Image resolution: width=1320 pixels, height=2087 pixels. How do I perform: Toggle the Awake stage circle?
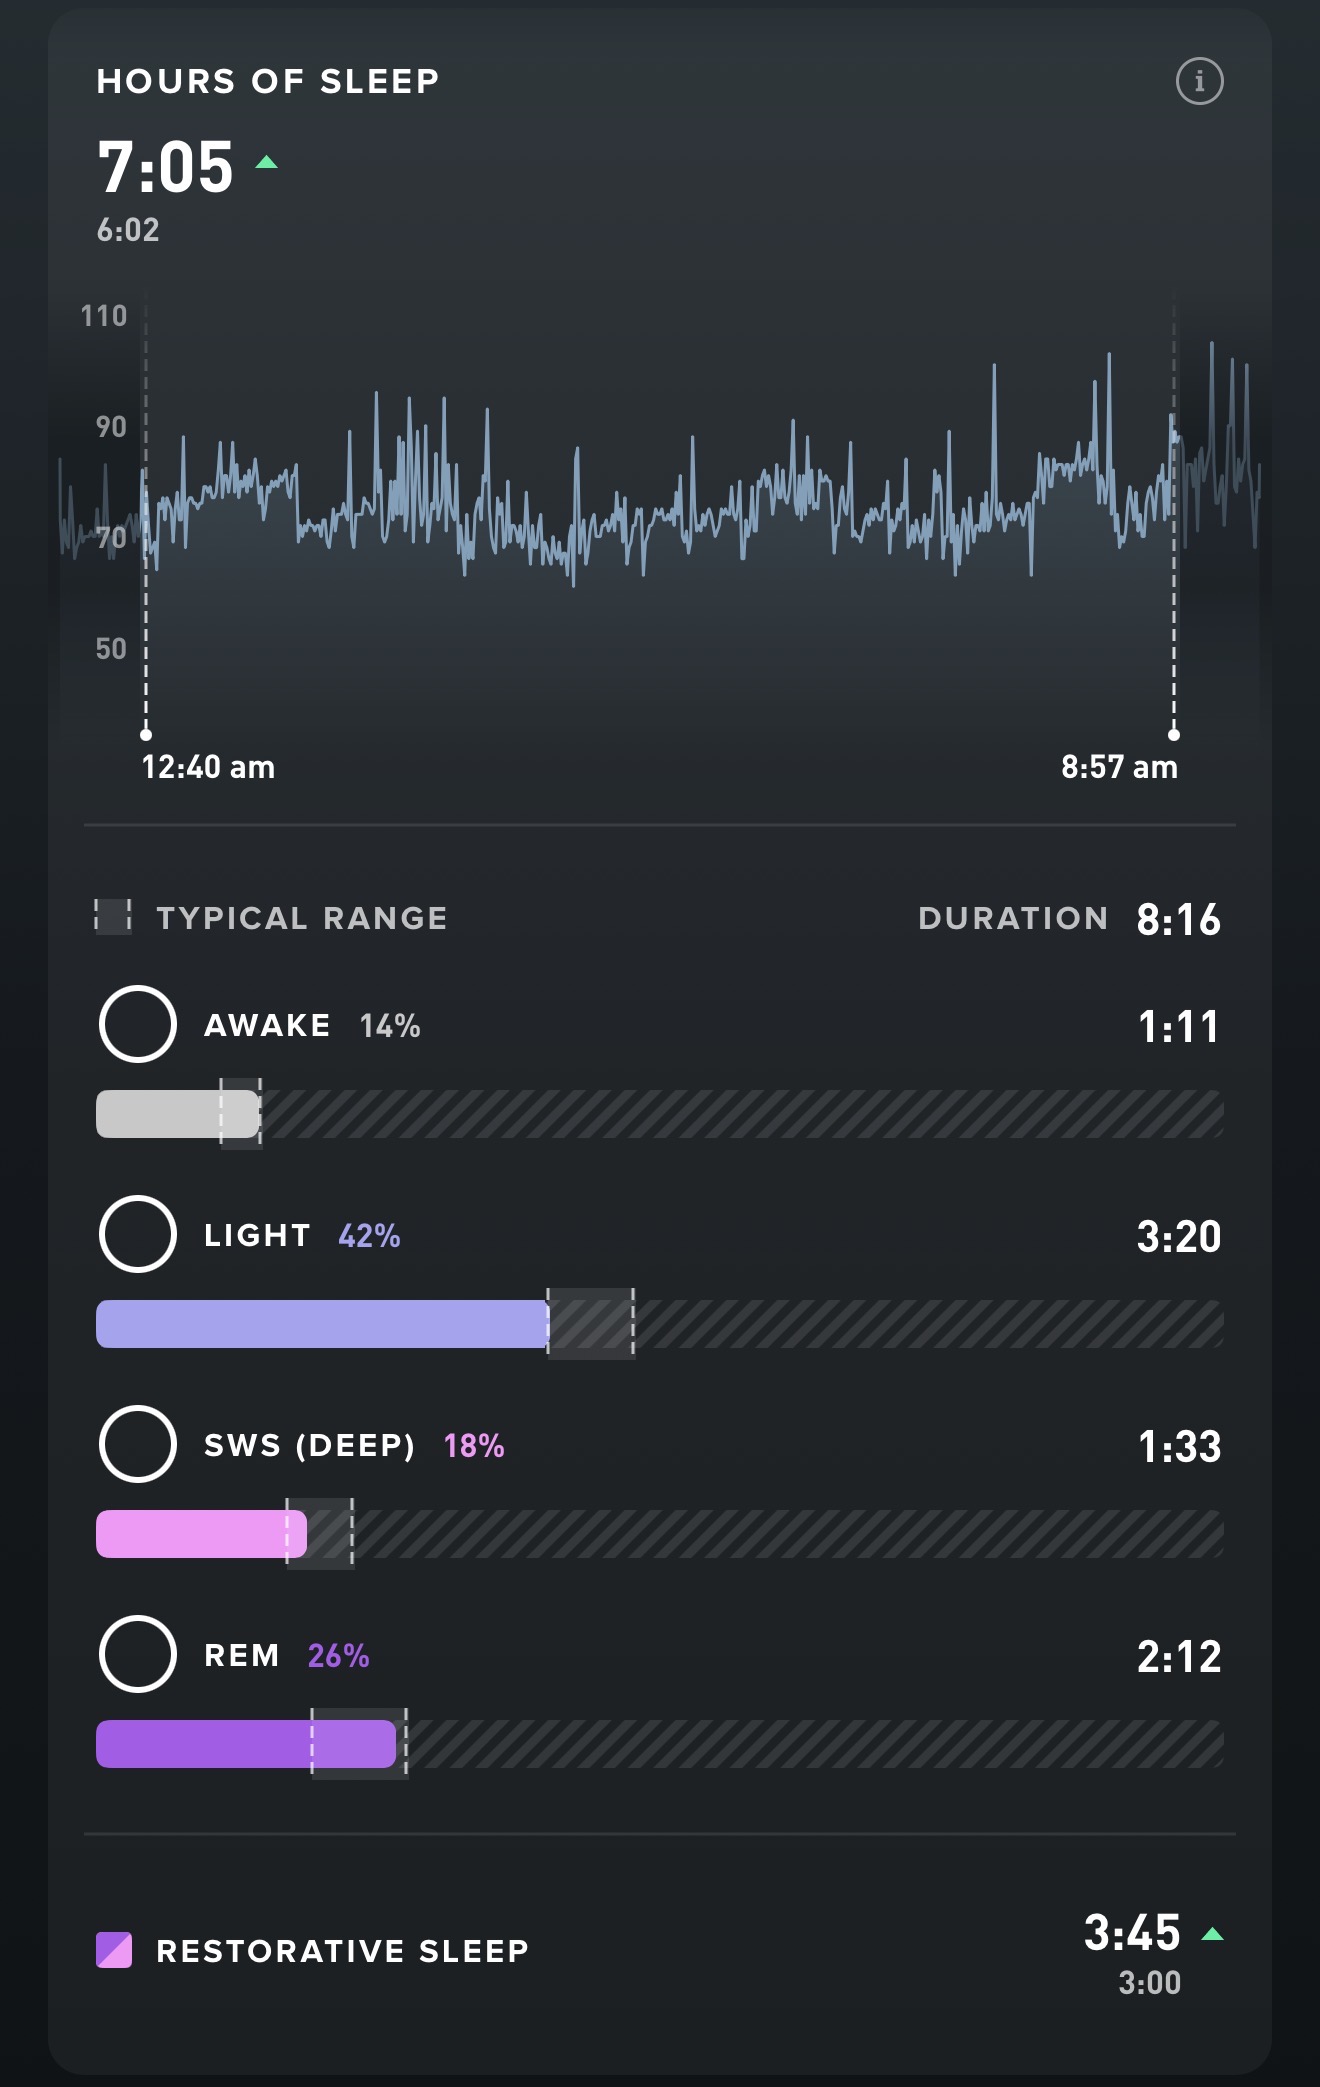tap(138, 1024)
